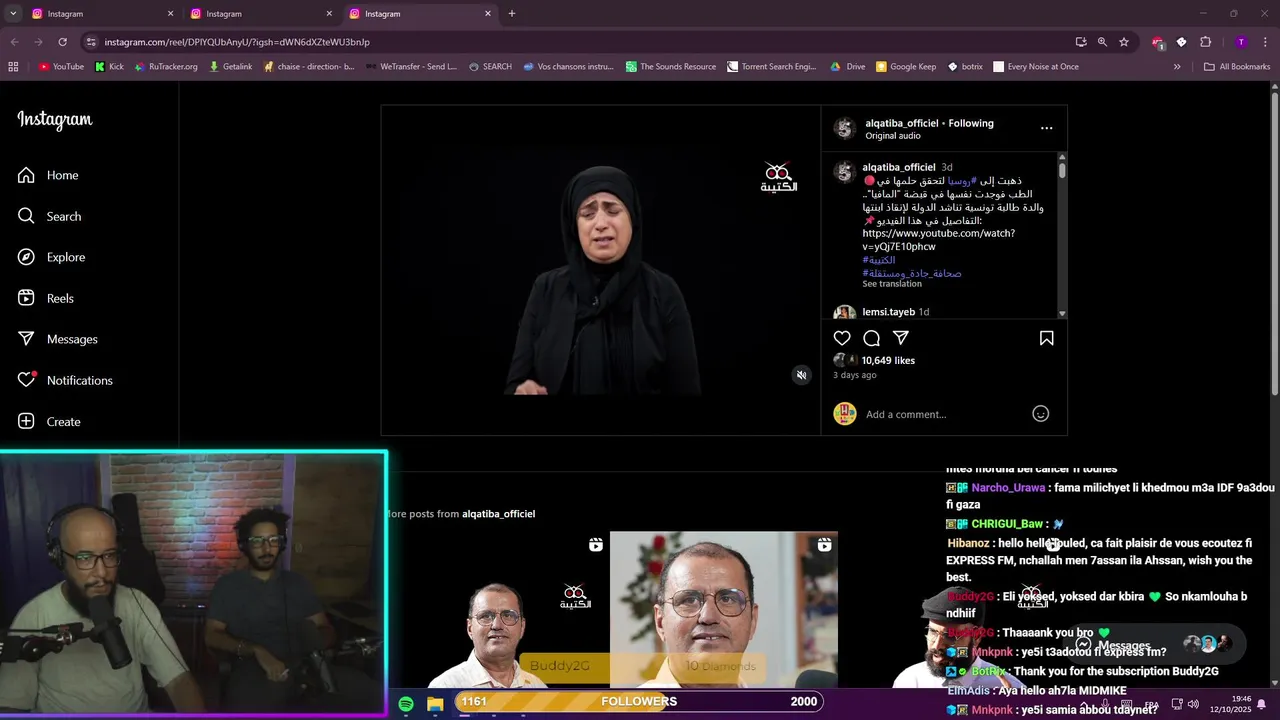1280x720 pixels.
Task: Open the YouTube link in caption
Action: (939, 240)
